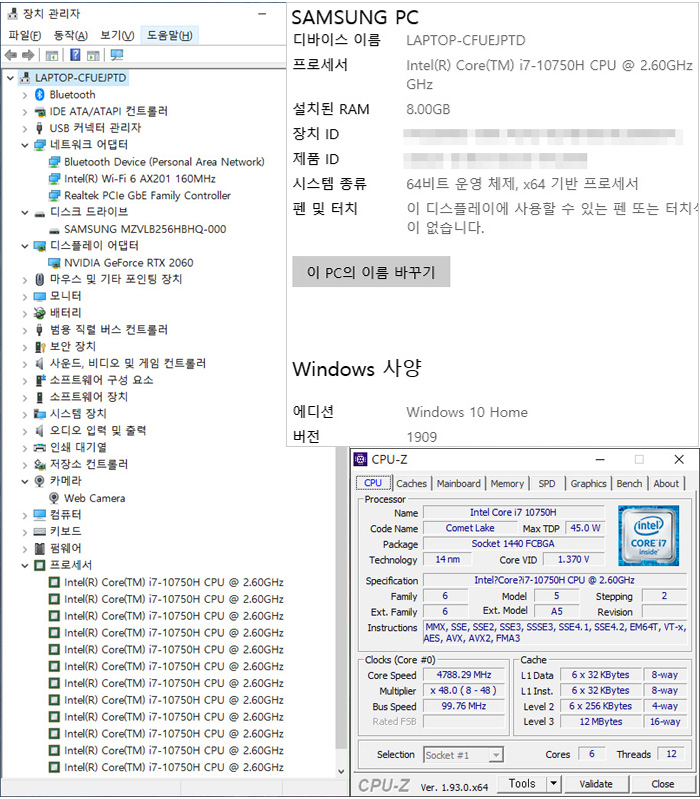Switch to the Caches tab in CPU-Z
This screenshot has width=700, height=799.
click(412, 484)
